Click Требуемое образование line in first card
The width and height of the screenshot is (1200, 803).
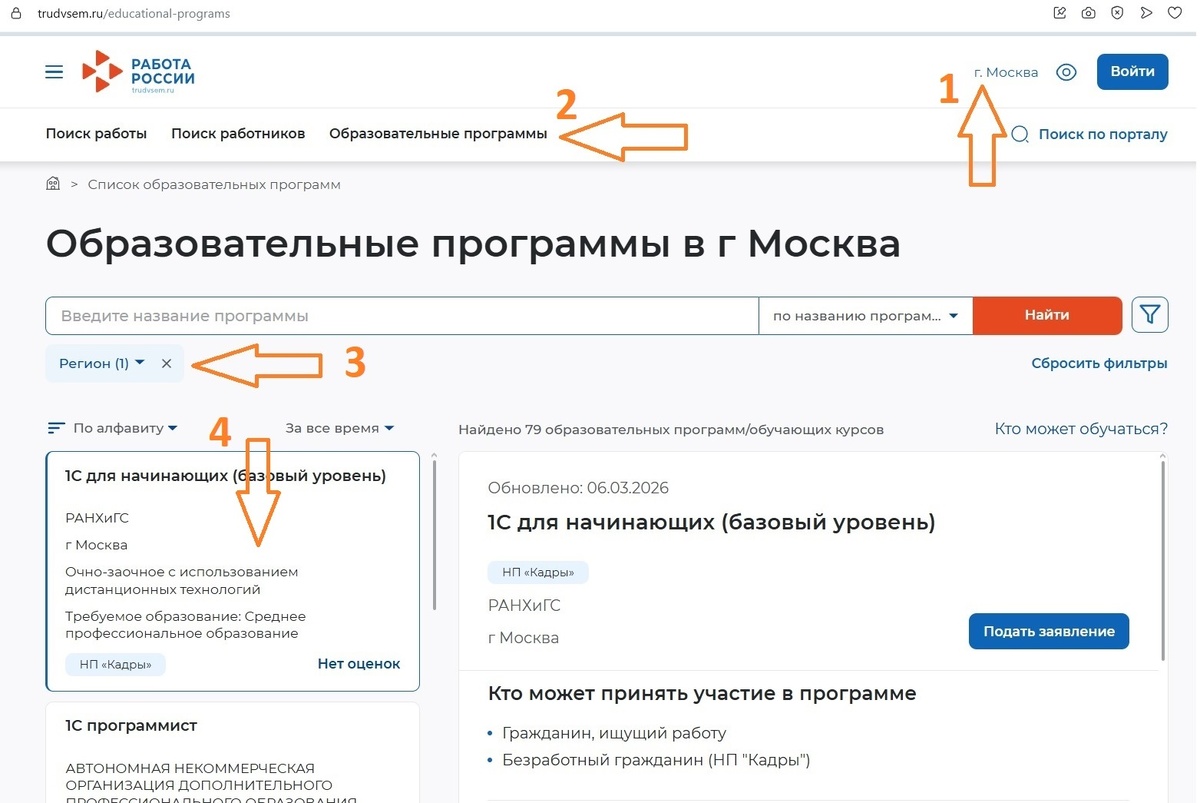coord(185,625)
